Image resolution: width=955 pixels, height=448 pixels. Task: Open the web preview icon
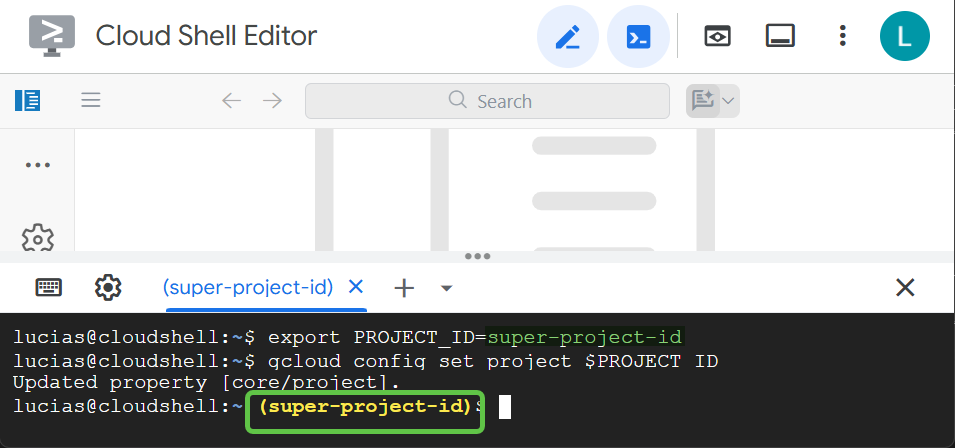pyautogui.click(x=716, y=37)
